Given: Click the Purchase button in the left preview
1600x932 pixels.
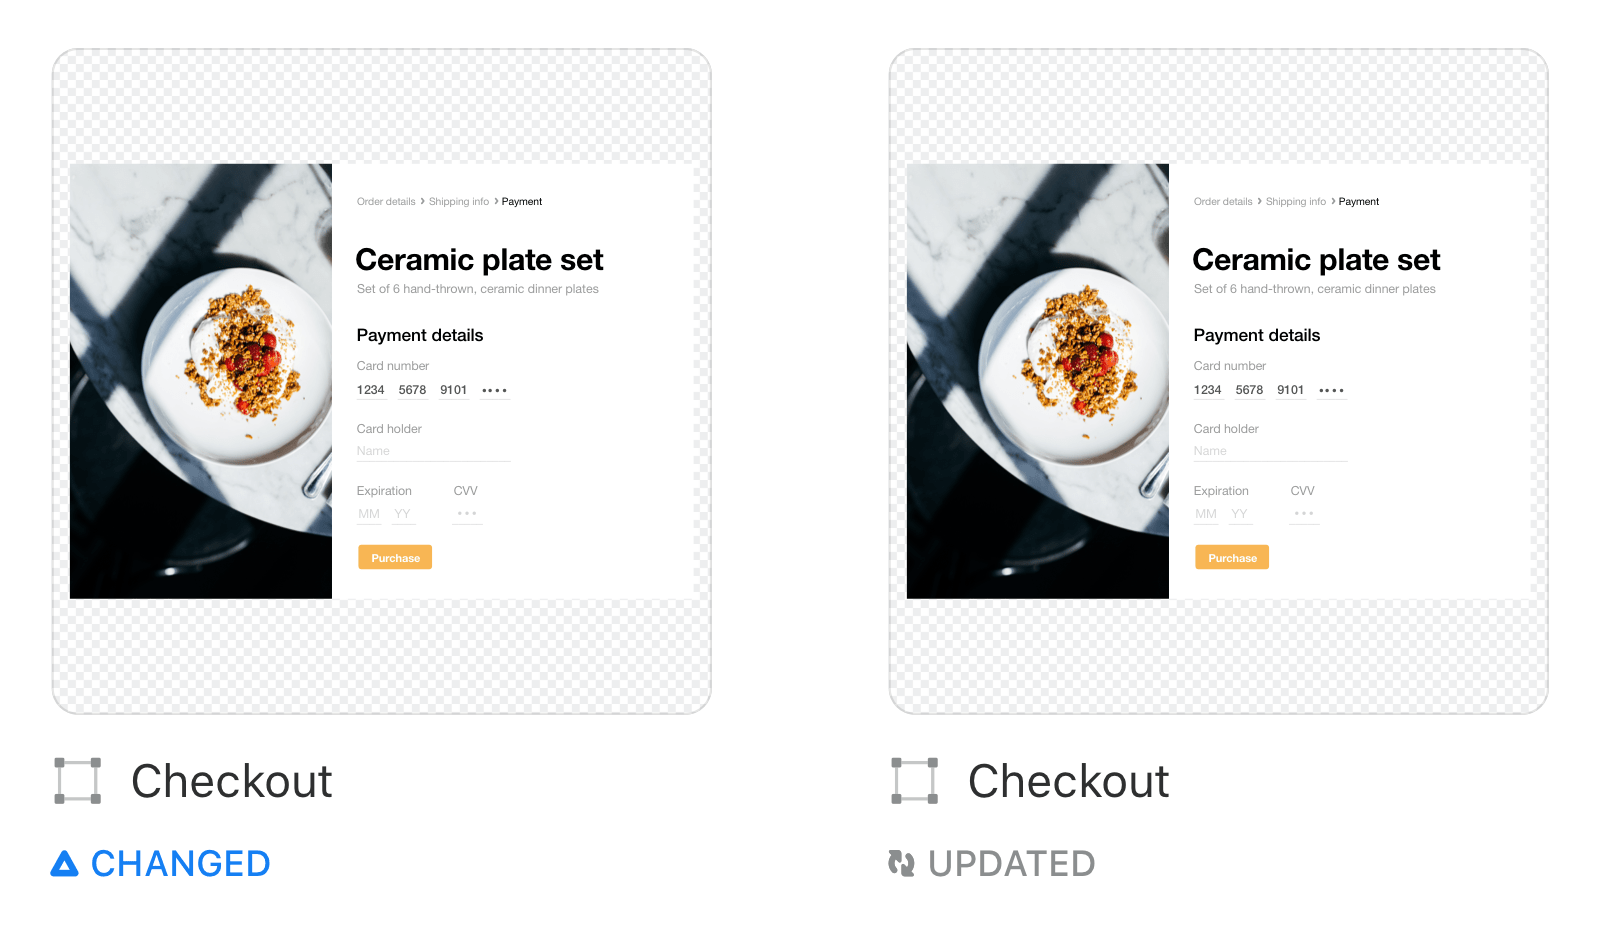Looking at the screenshot, I should click(395, 557).
